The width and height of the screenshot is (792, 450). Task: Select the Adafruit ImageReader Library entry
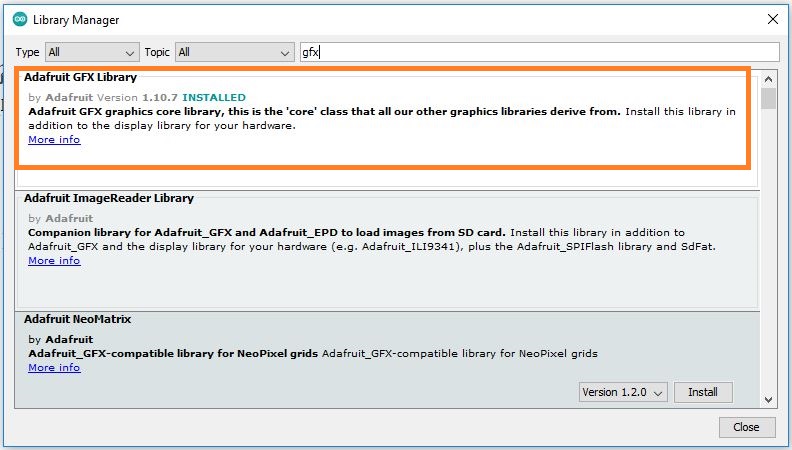pos(108,198)
